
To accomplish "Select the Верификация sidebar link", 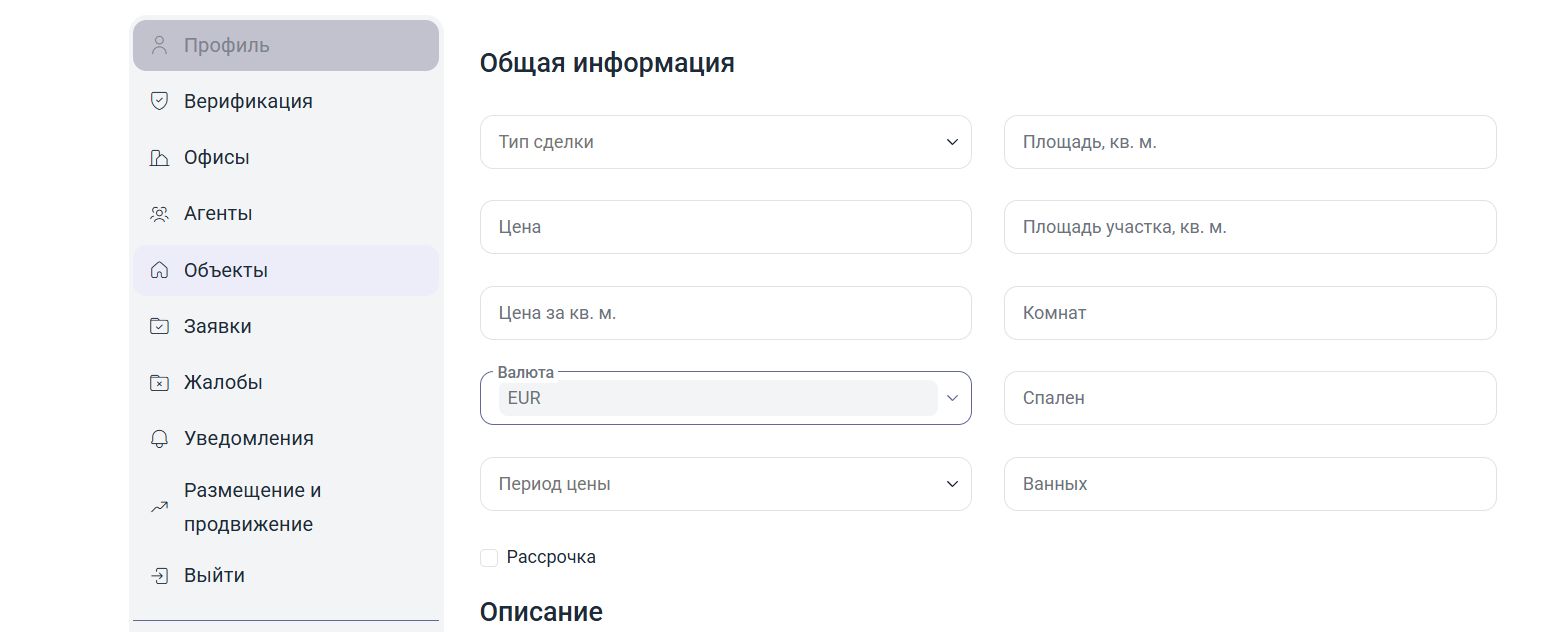I will tap(286, 101).
